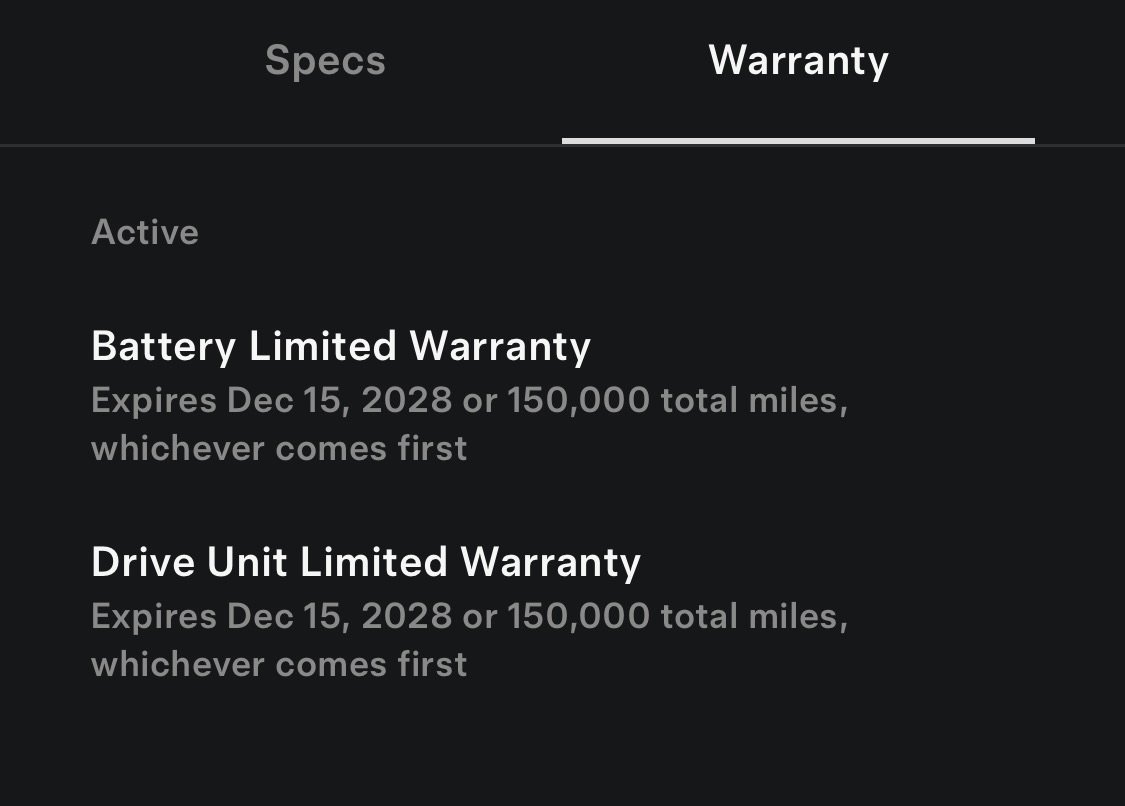Image resolution: width=1125 pixels, height=806 pixels.
Task: Click the word "Battery" in first warranty title
Action: (164, 346)
